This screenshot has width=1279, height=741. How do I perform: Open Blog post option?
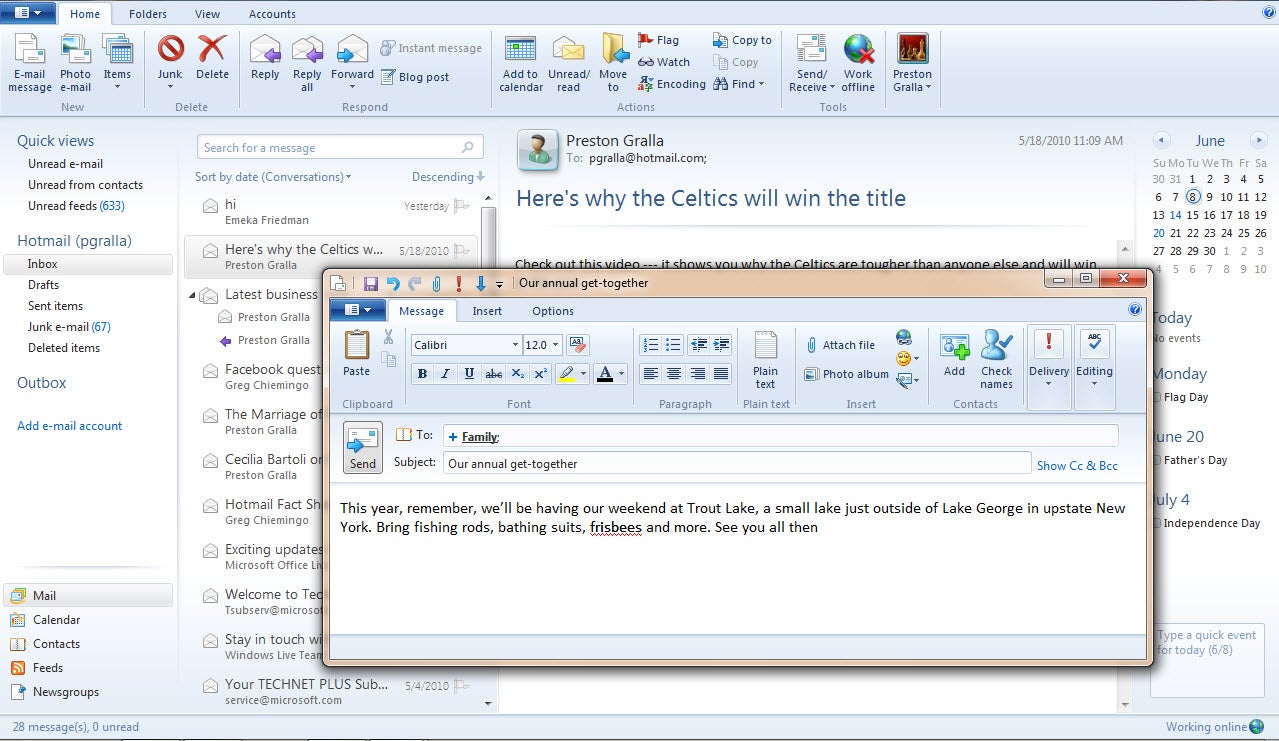point(415,77)
